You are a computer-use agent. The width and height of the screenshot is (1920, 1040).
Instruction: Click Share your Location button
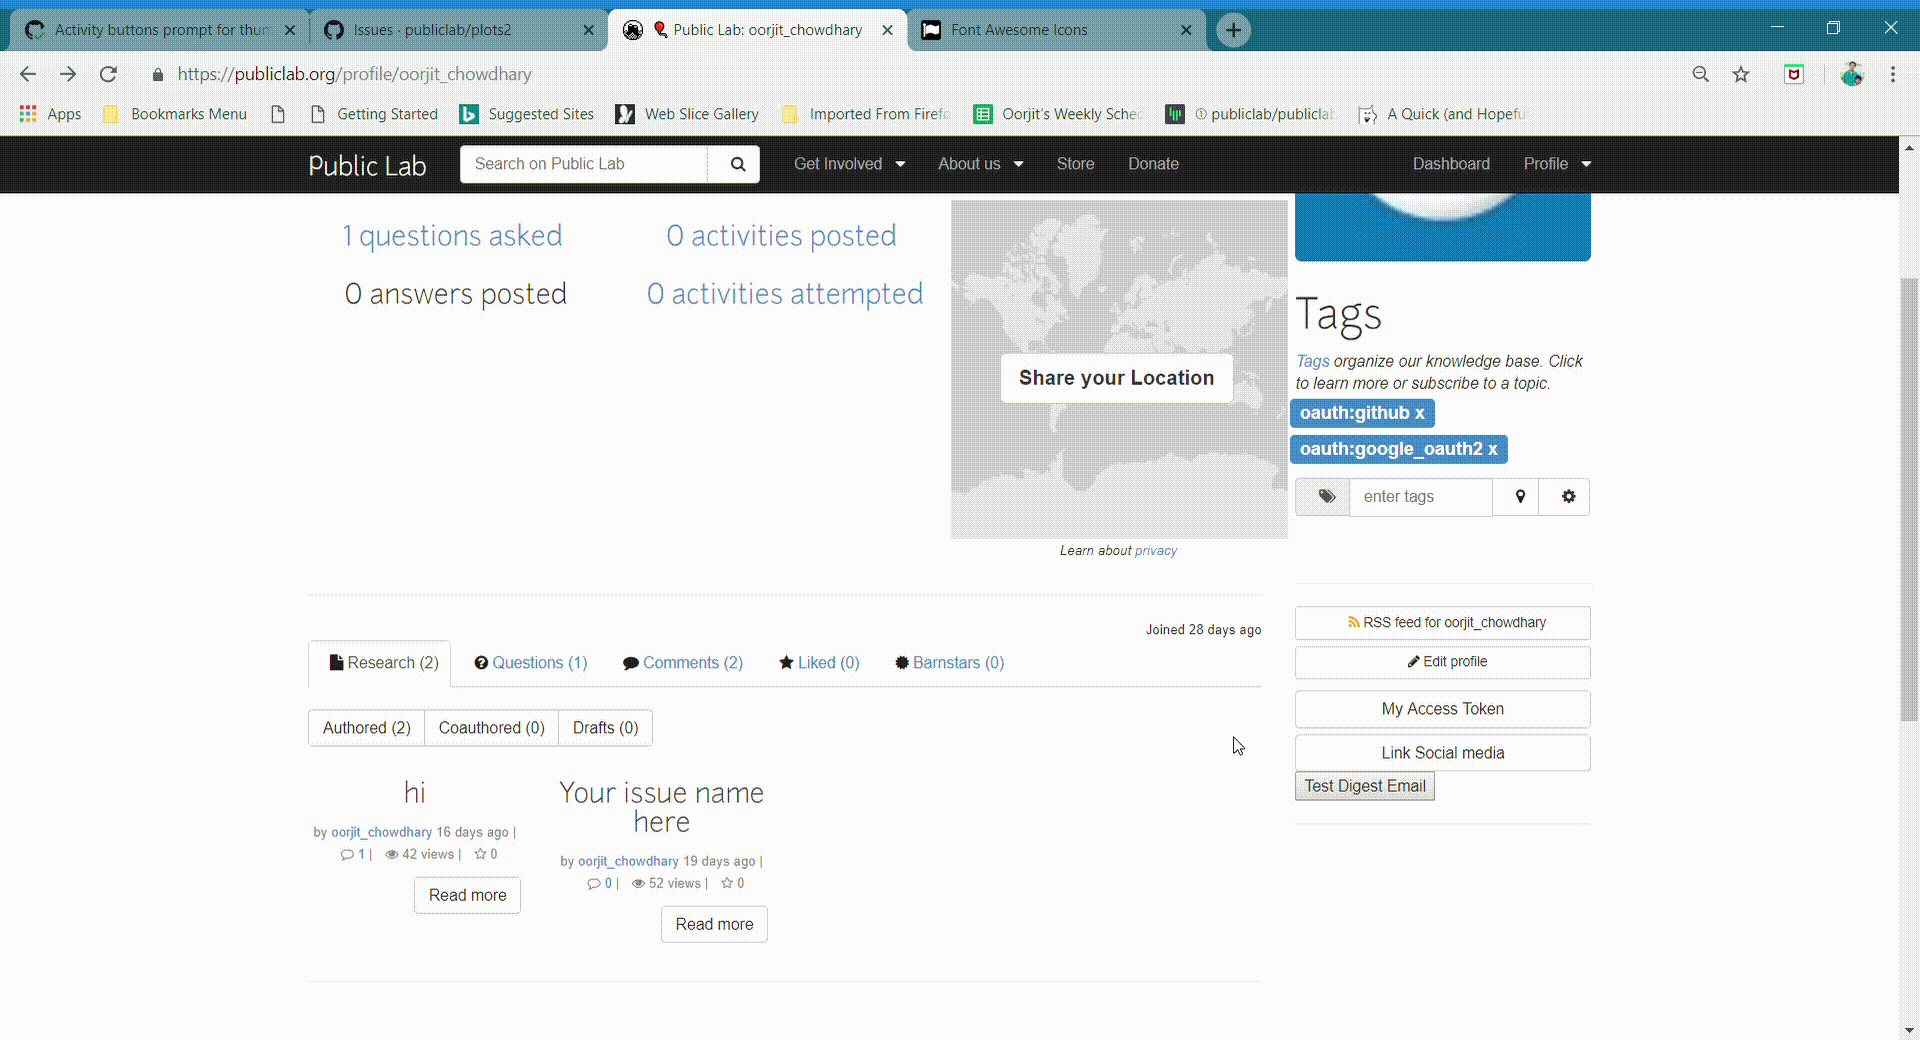pyautogui.click(x=1116, y=378)
